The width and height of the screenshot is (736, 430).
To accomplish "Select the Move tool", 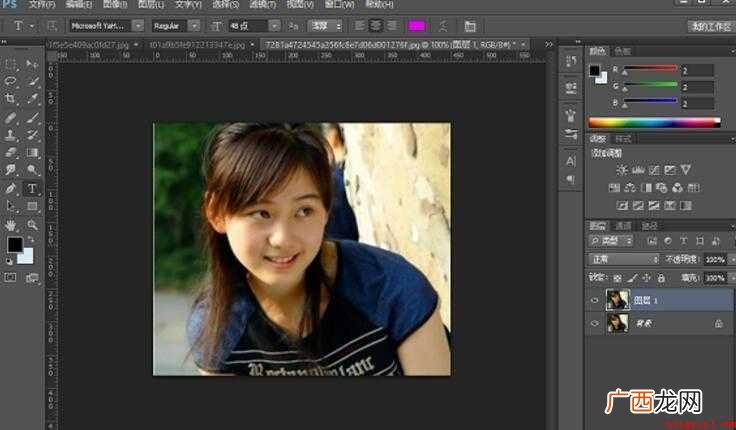I will click(32, 64).
